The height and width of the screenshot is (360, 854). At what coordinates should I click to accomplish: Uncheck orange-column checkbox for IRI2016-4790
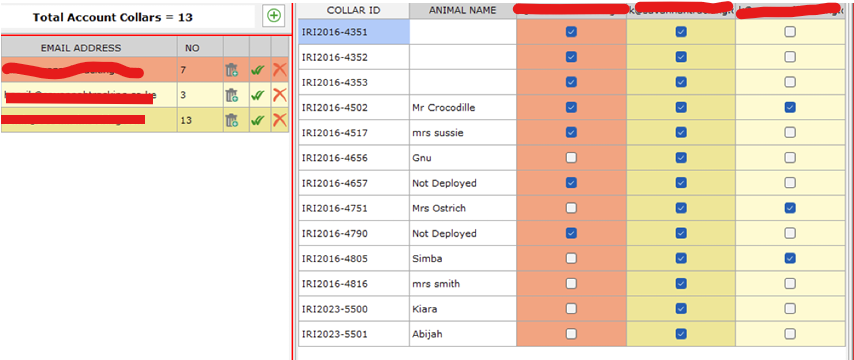coord(571,233)
